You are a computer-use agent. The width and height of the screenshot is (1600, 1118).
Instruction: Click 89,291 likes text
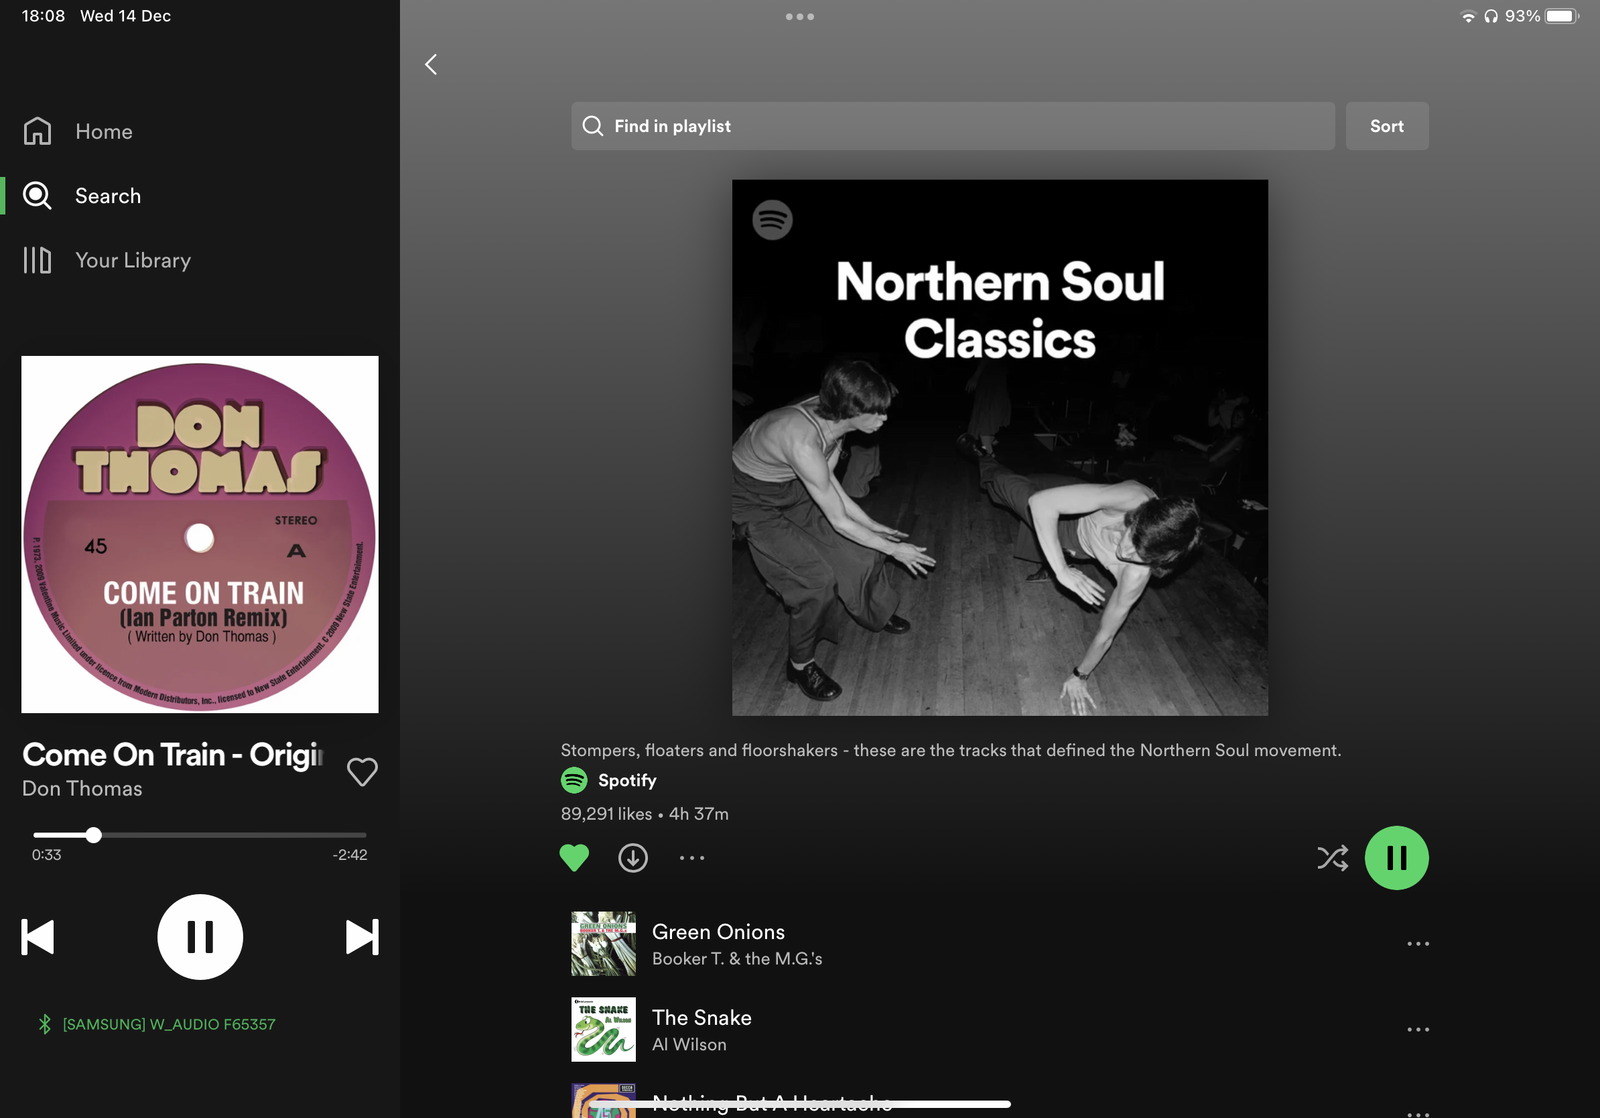pos(606,814)
